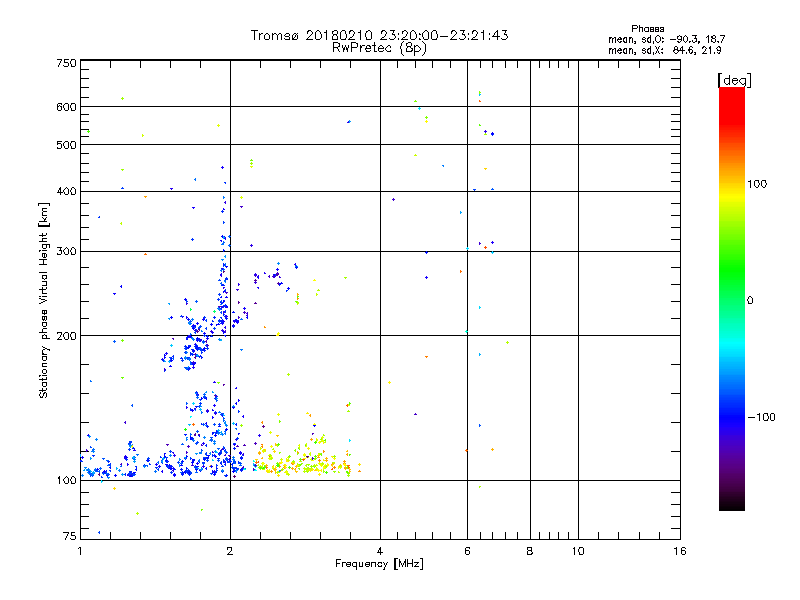Click the y-axis tick label '400'
Screen dimensions: 800x600
pyautogui.click(x=66, y=191)
